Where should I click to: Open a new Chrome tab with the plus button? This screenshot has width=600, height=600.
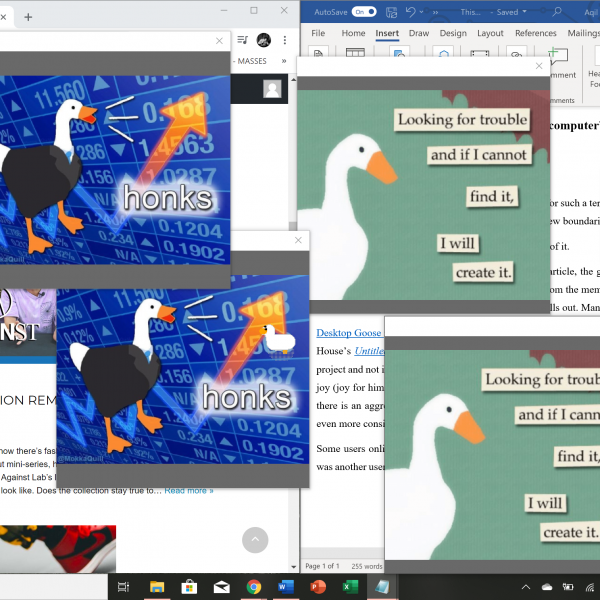[28, 17]
